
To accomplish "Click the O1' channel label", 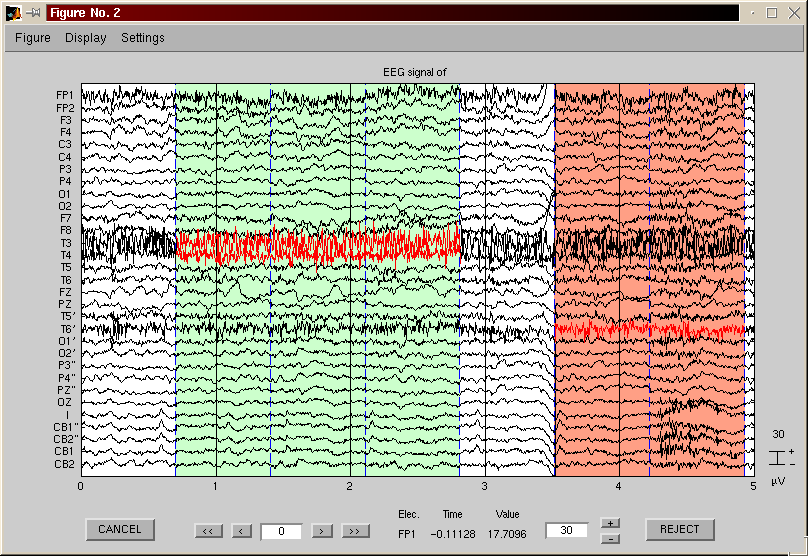I will (x=66, y=341).
